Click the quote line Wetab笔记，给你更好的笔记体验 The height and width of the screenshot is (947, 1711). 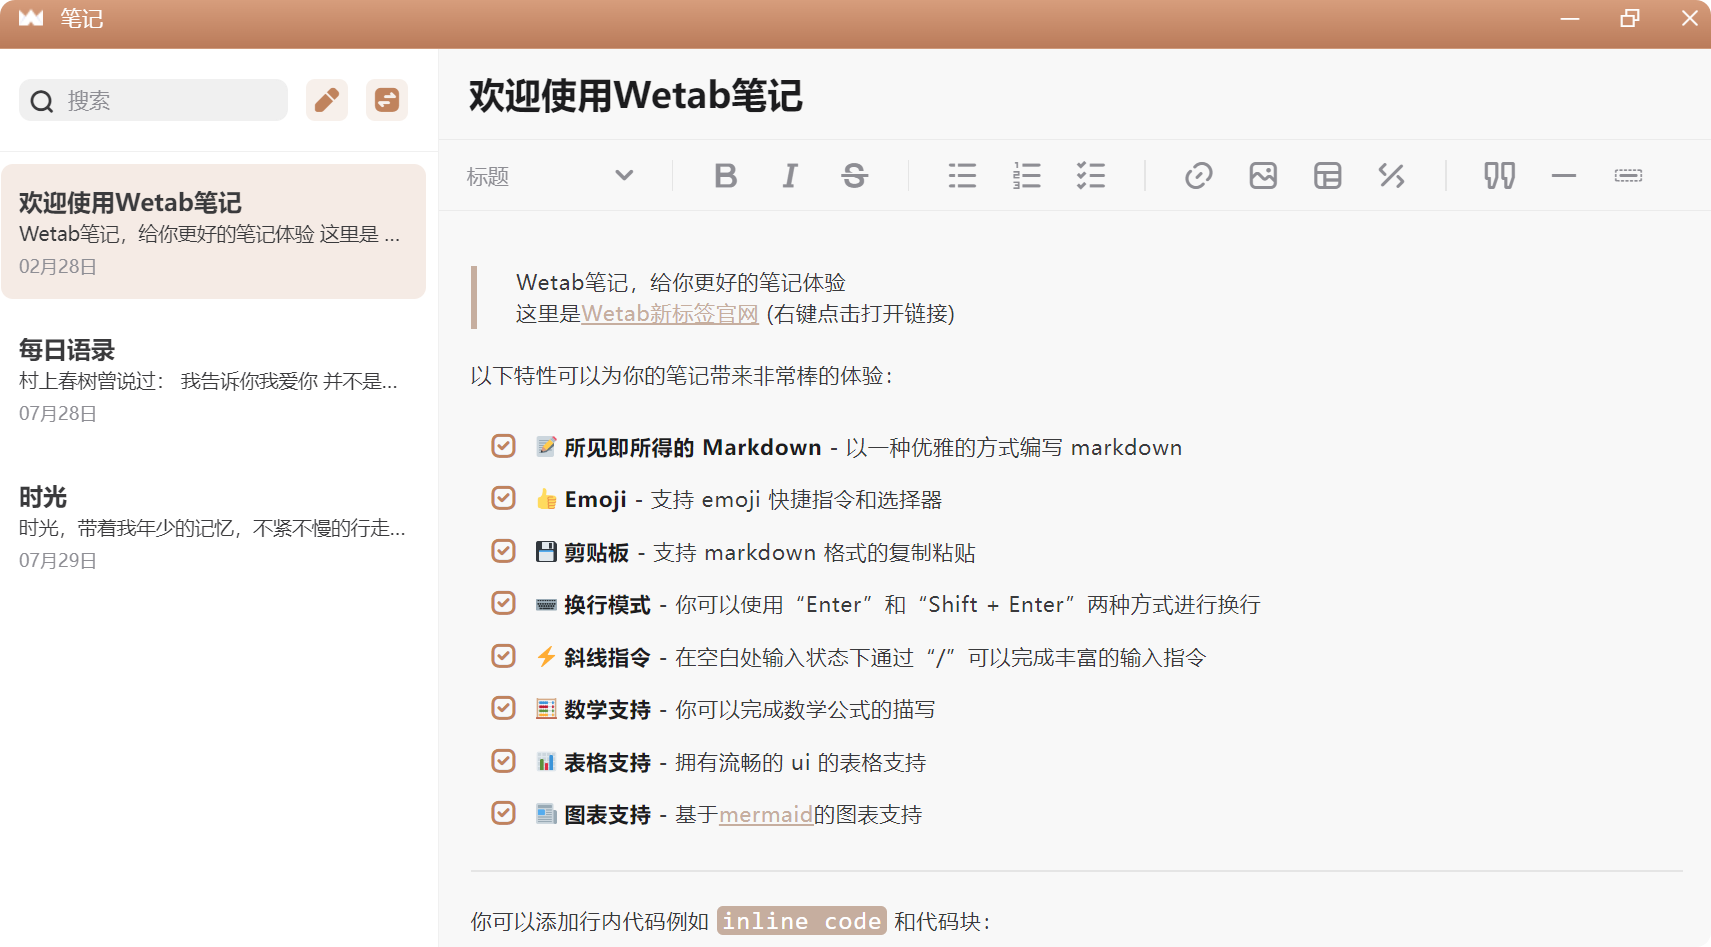coord(681,283)
